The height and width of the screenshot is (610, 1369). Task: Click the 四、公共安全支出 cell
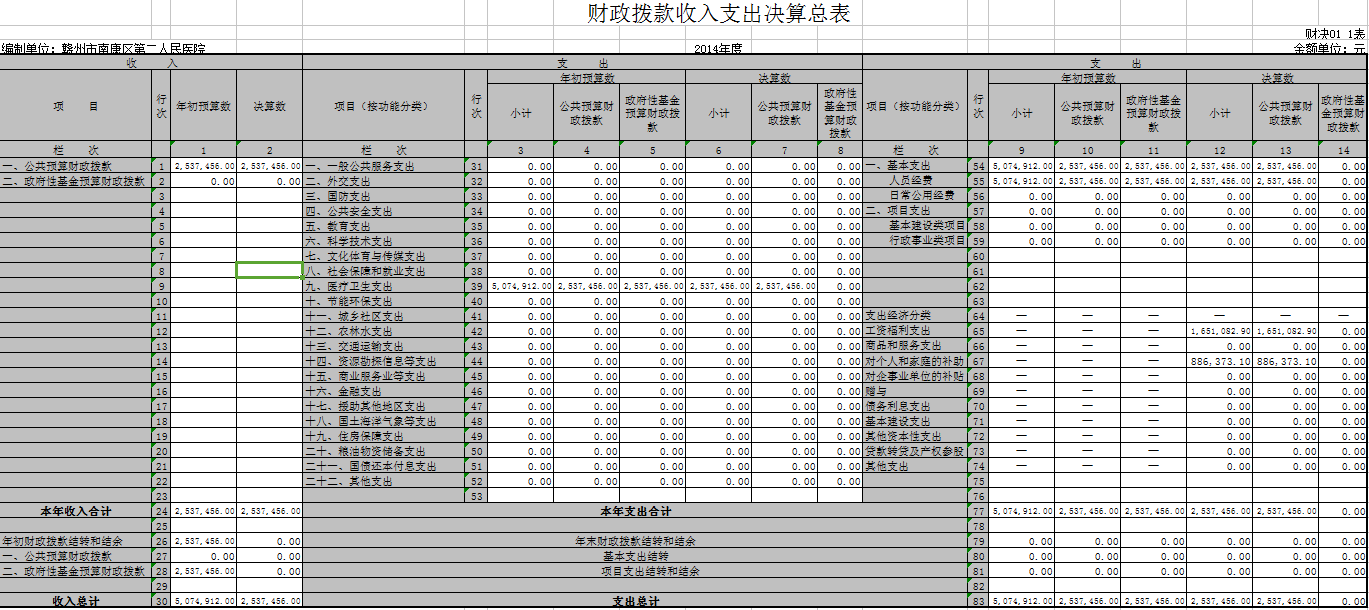384,212
